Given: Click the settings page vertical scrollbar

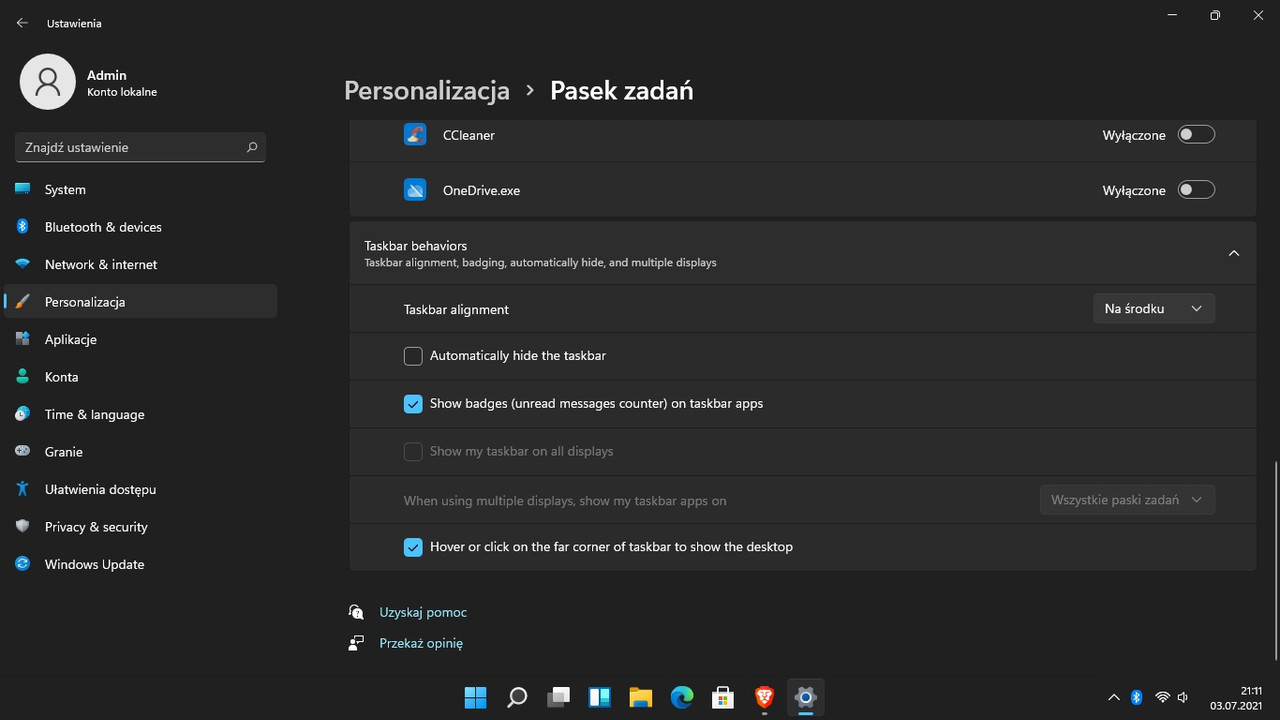Looking at the screenshot, I should click(x=1275, y=560).
